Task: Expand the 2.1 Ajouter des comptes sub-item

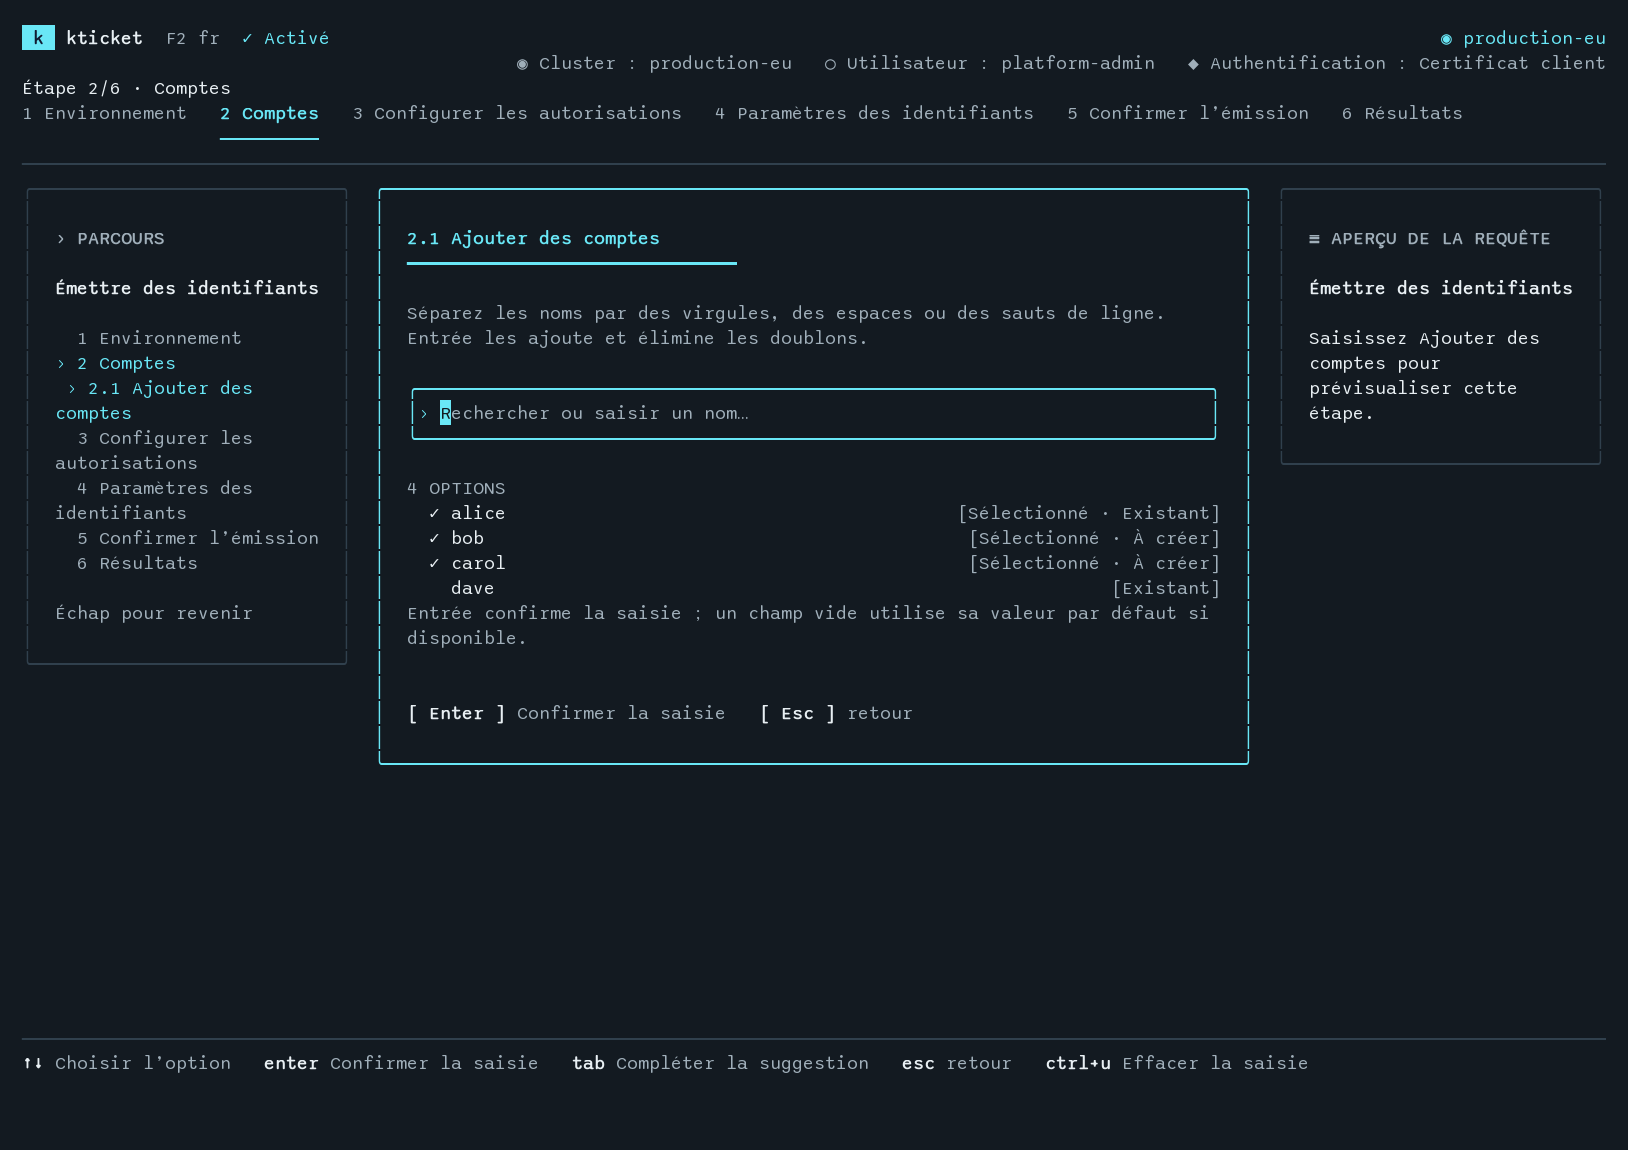Action: (x=72, y=389)
